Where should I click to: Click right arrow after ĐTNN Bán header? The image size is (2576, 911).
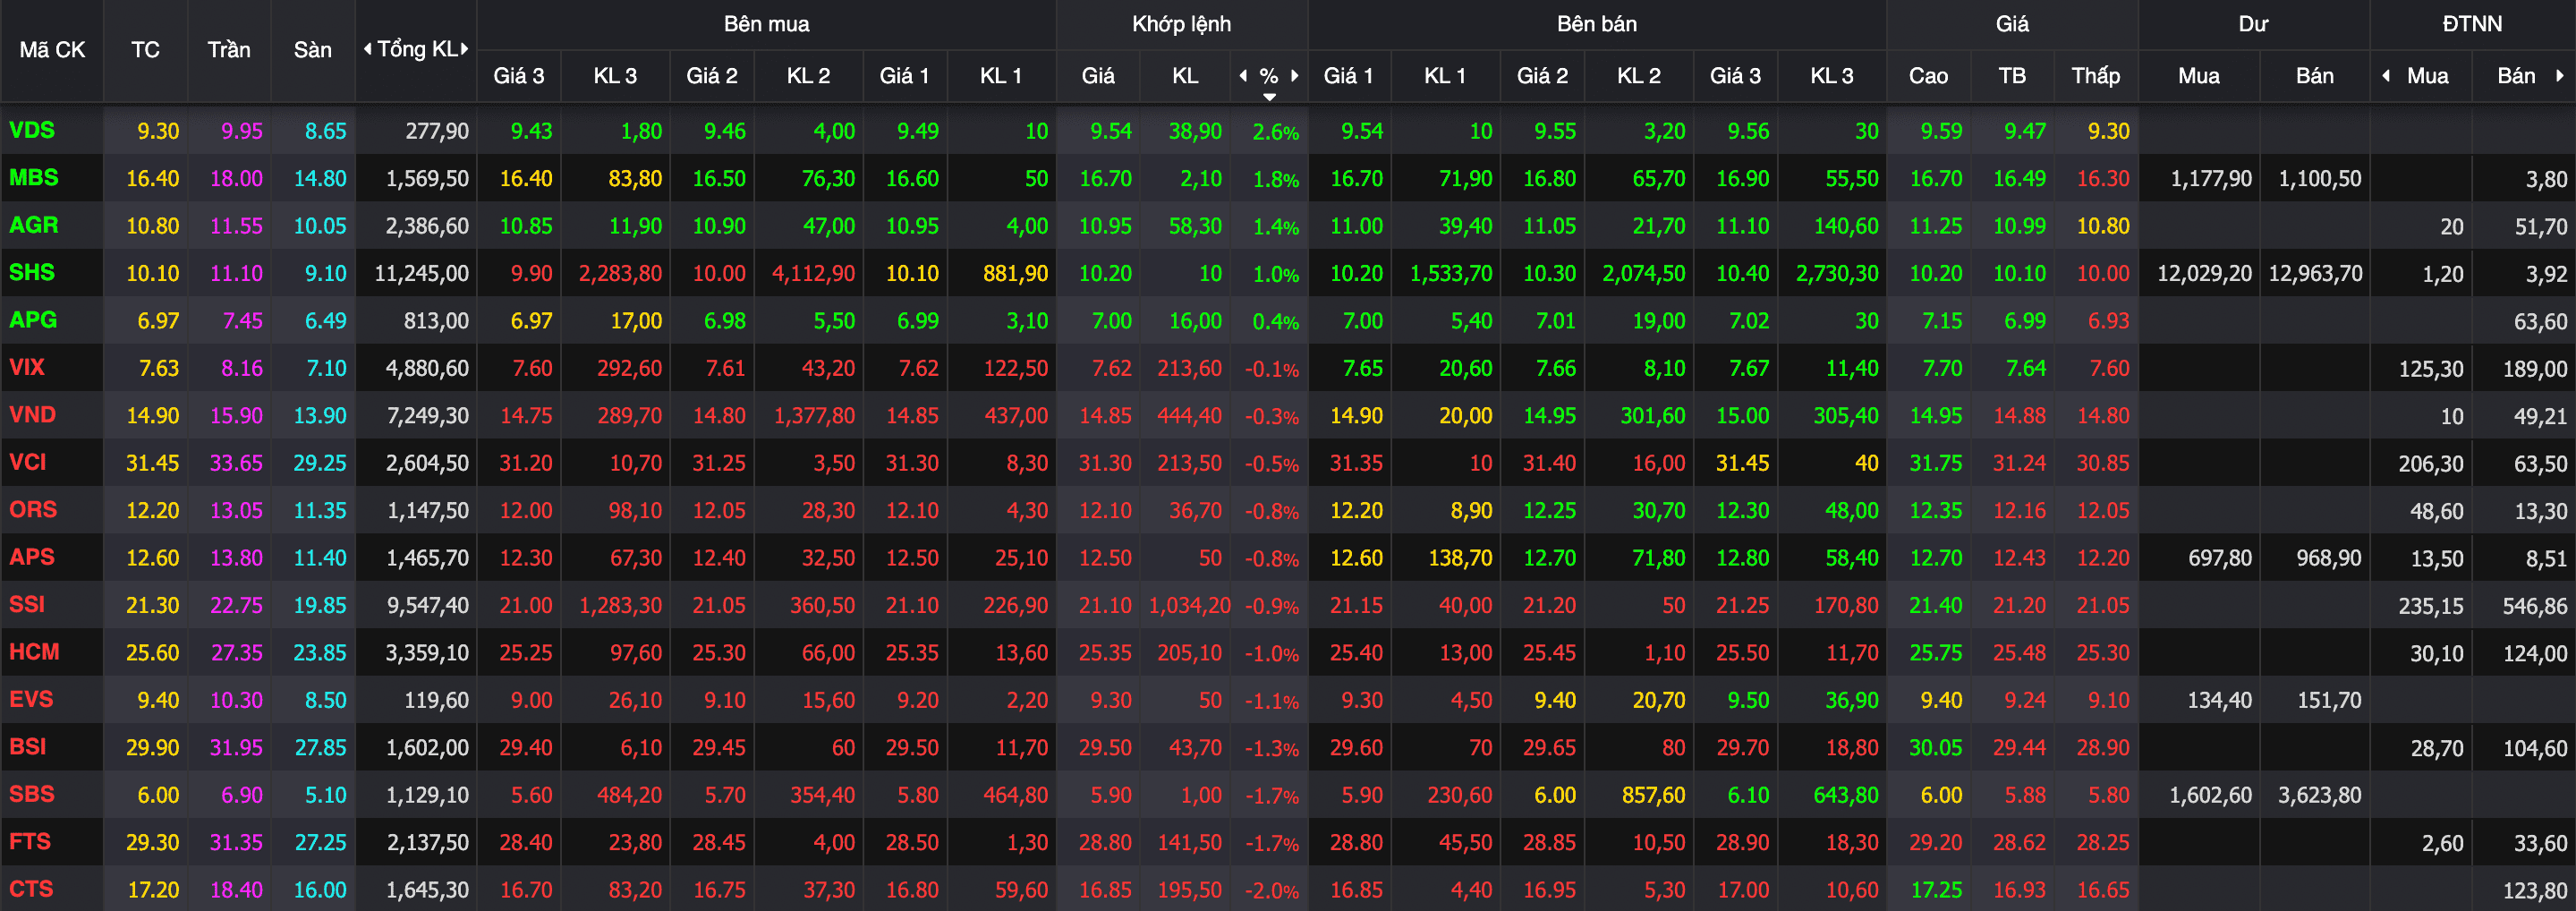tap(2559, 75)
